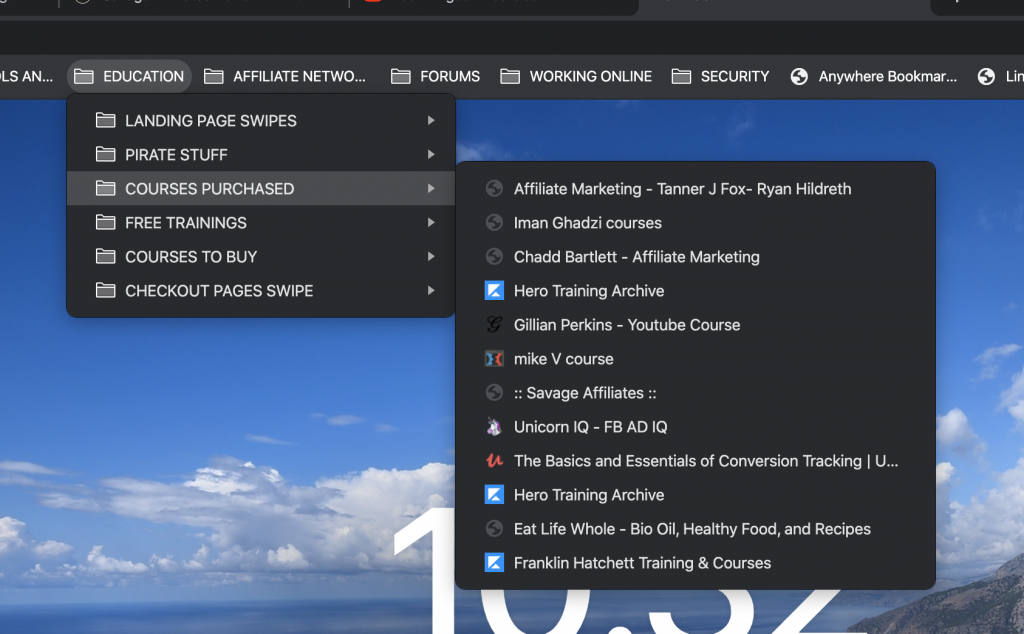Open Gillian Perkins - Youtube Course bookmark
1024x634 pixels.
(x=696, y=325)
